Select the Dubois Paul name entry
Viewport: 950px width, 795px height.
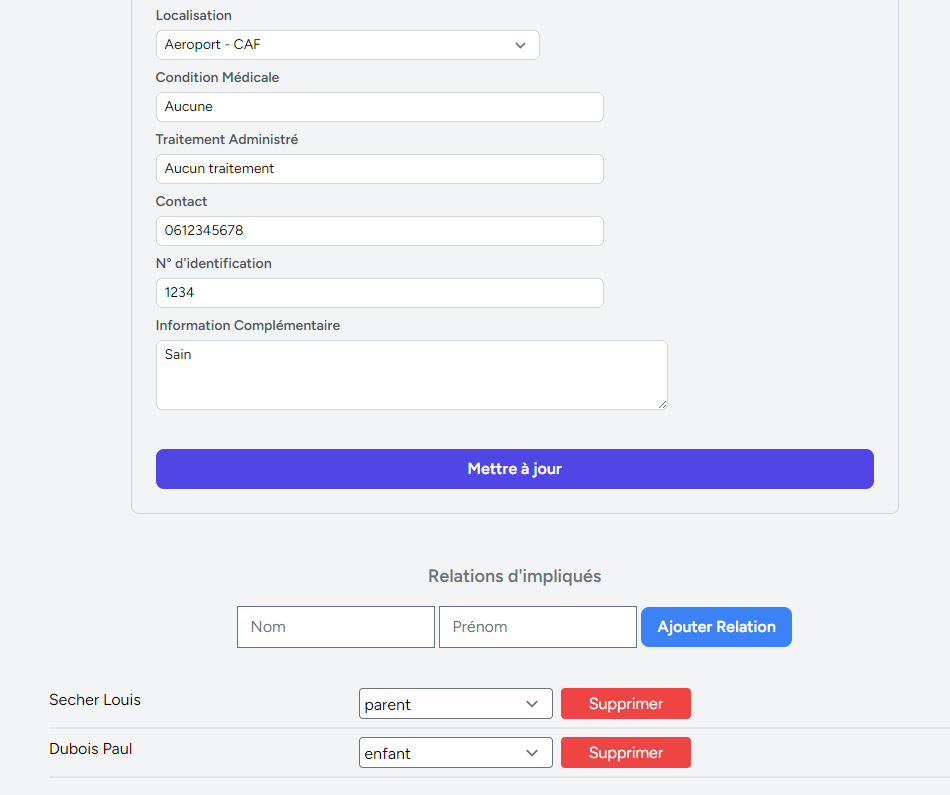point(91,749)
